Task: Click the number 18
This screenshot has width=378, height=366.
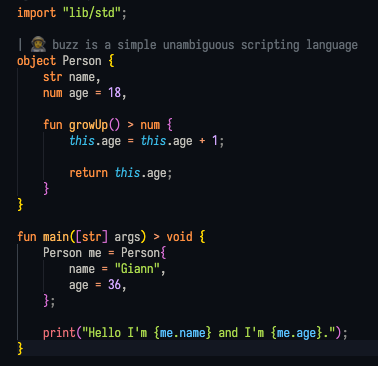Action: tap(114, 93)
